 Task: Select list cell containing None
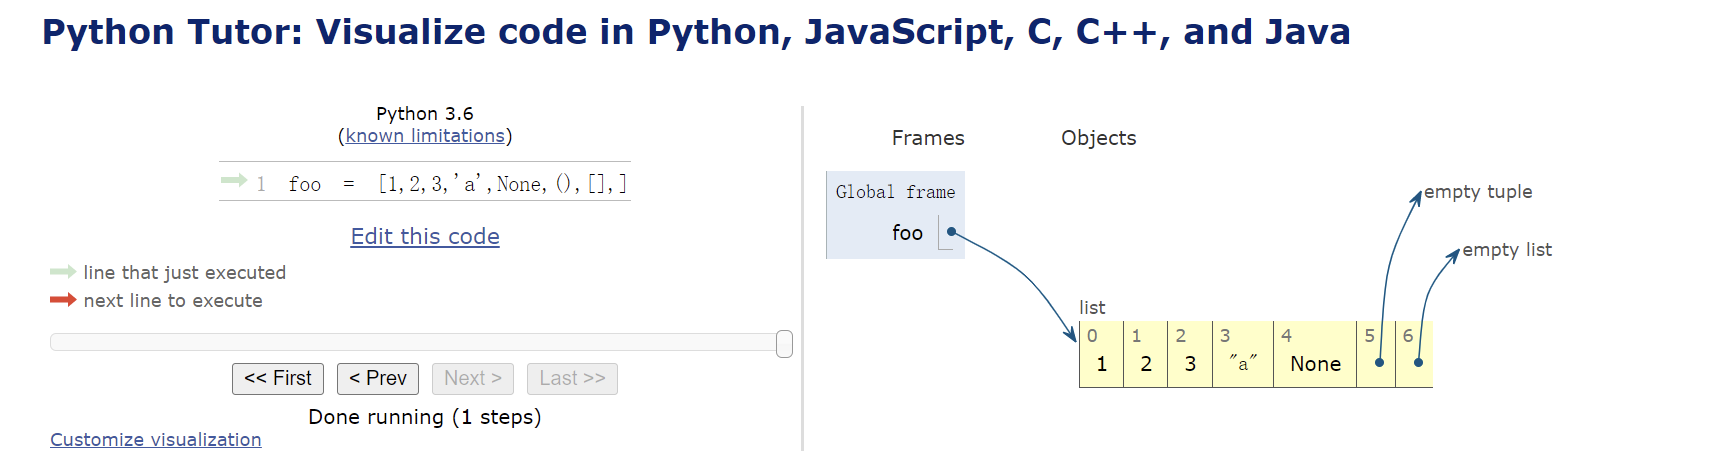1315,364
